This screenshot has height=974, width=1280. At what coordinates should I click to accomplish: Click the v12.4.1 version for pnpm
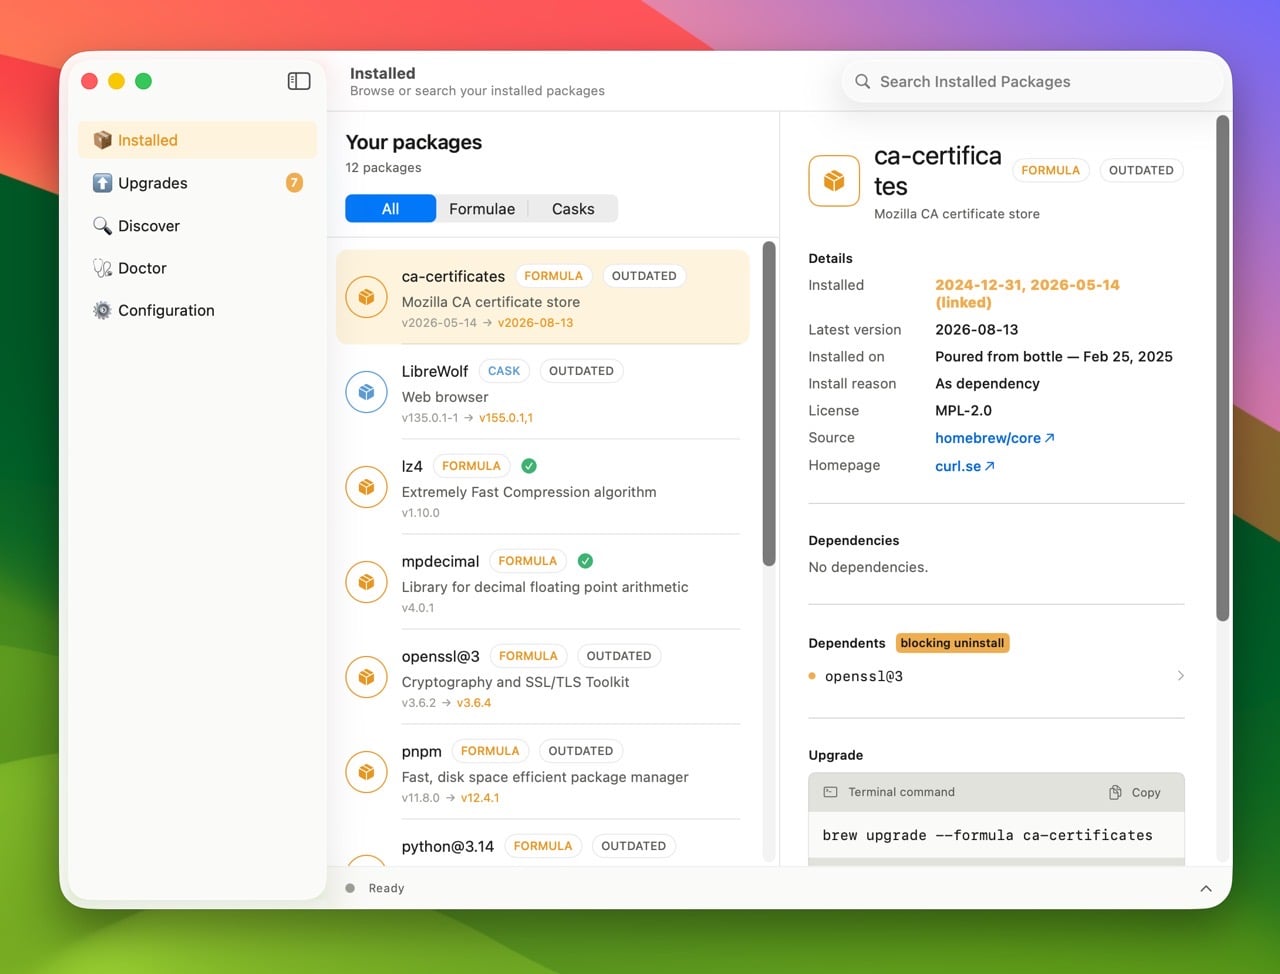[480, 798]
